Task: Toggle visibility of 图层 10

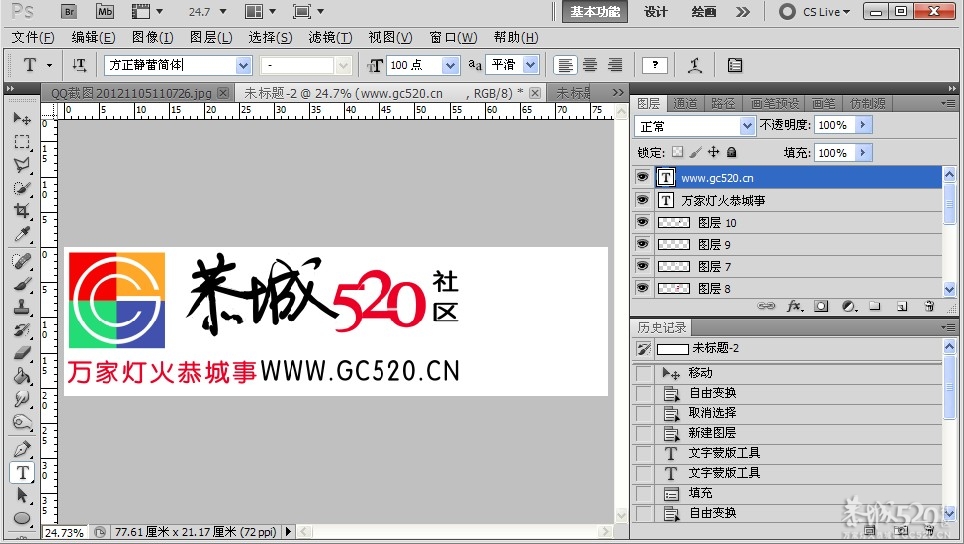Action: coord(642,222)
